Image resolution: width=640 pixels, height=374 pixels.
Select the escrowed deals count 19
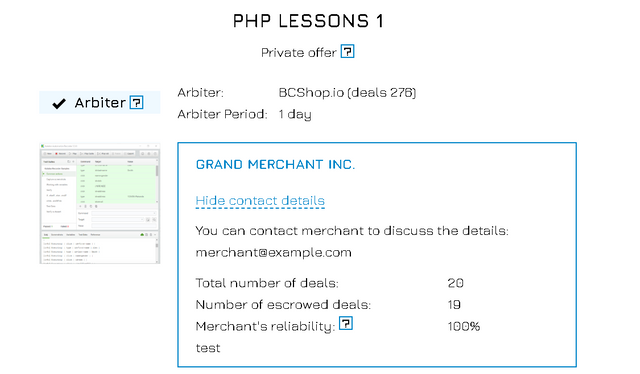tap(454, 305)
